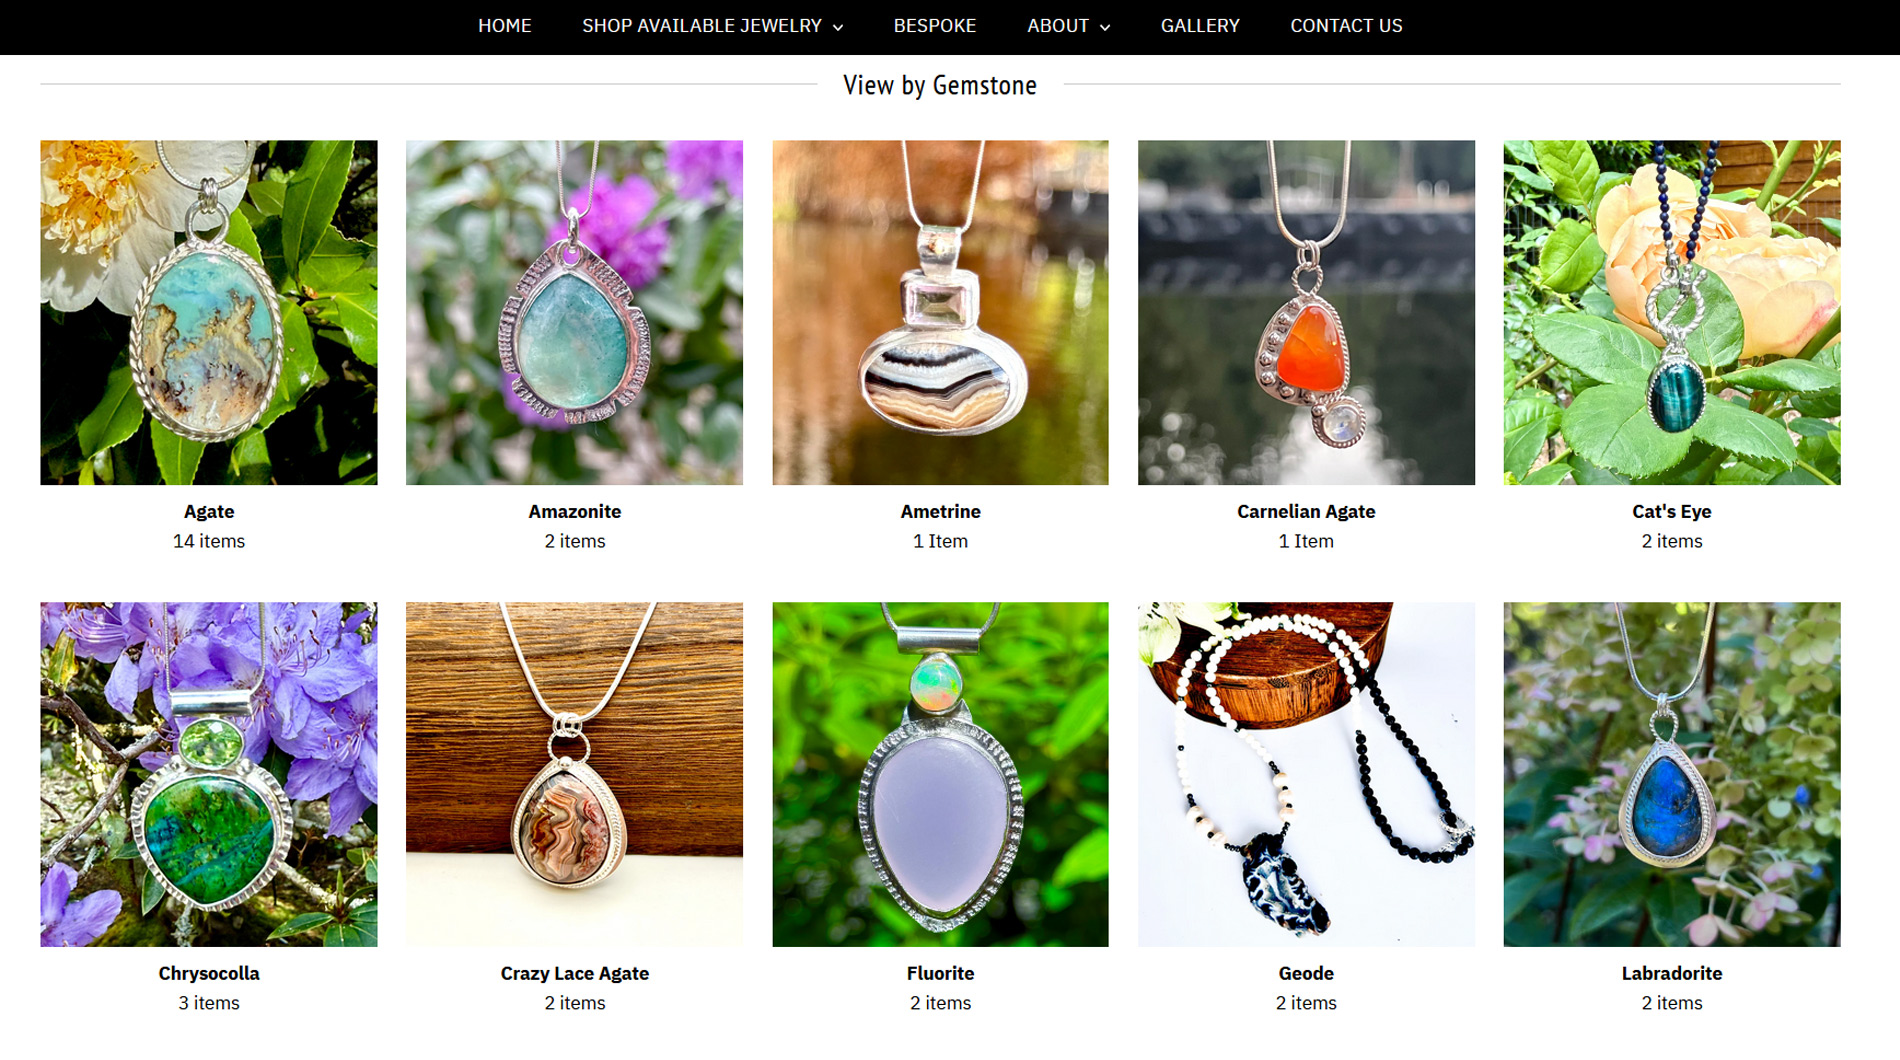Open the Carnelian Agate pendant image
The width and height of the screenshot is (1900, 1060).
pyautogui.click(x=1306, y=312)
